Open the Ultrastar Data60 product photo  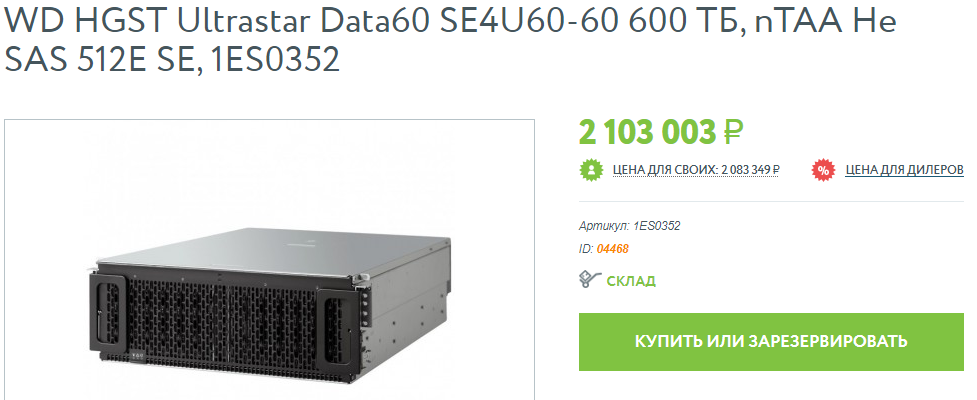pyautogui.click(x=270, y=259)
